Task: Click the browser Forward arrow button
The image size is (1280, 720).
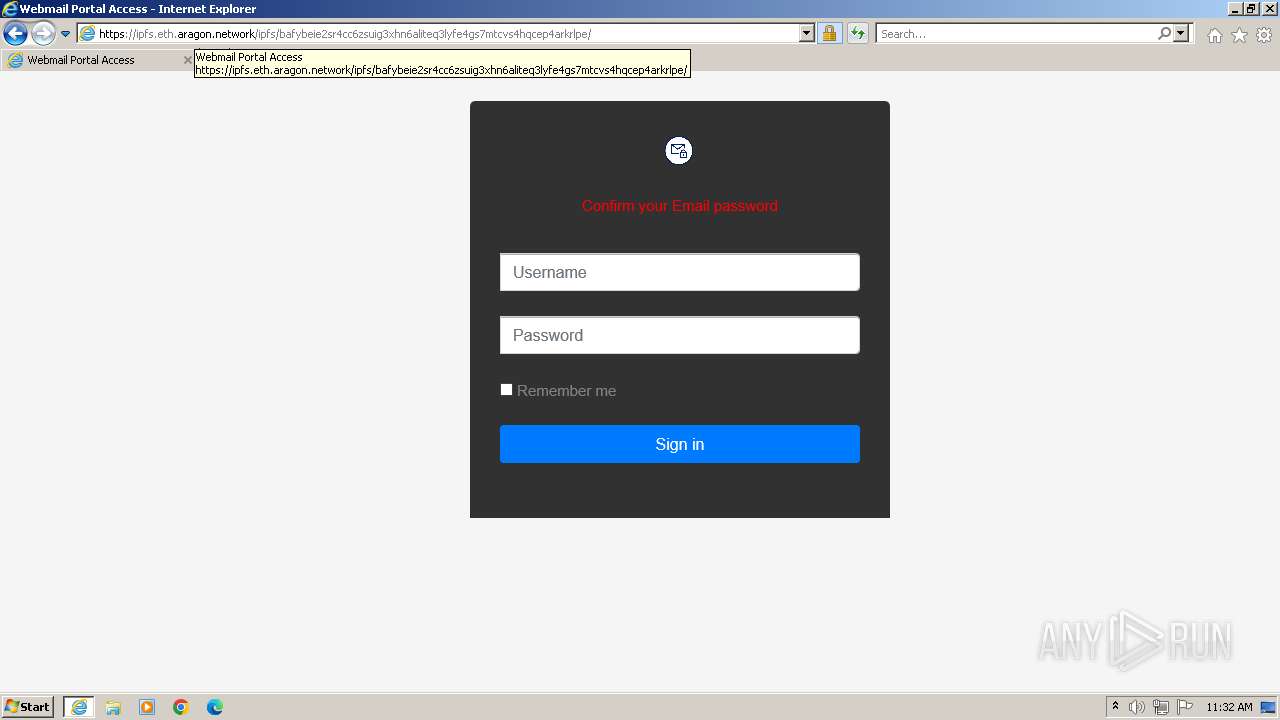Action: tap(43, 34)
